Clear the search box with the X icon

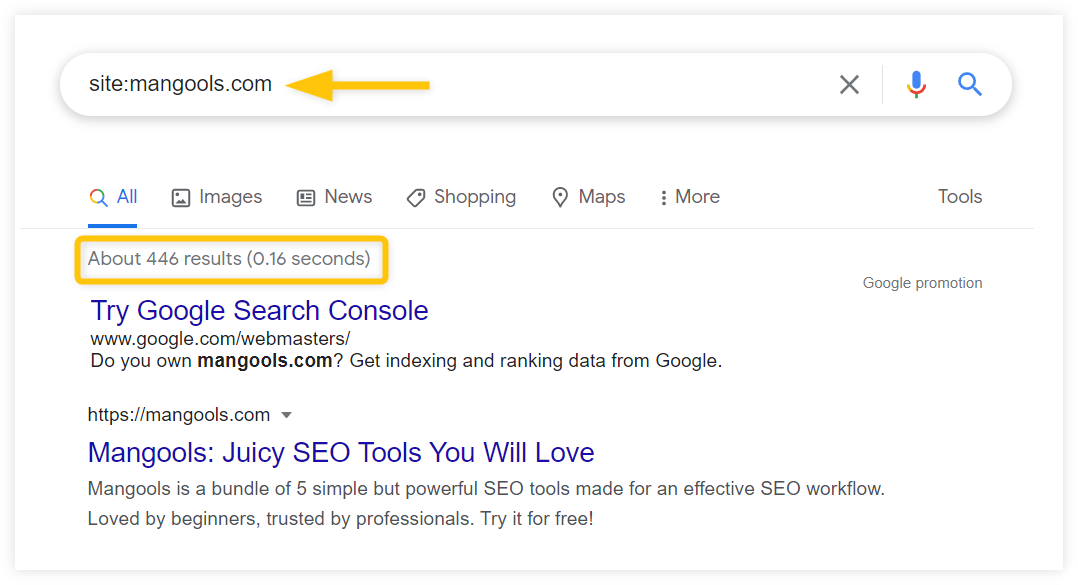pyautogui.click(x=849, y=85)
